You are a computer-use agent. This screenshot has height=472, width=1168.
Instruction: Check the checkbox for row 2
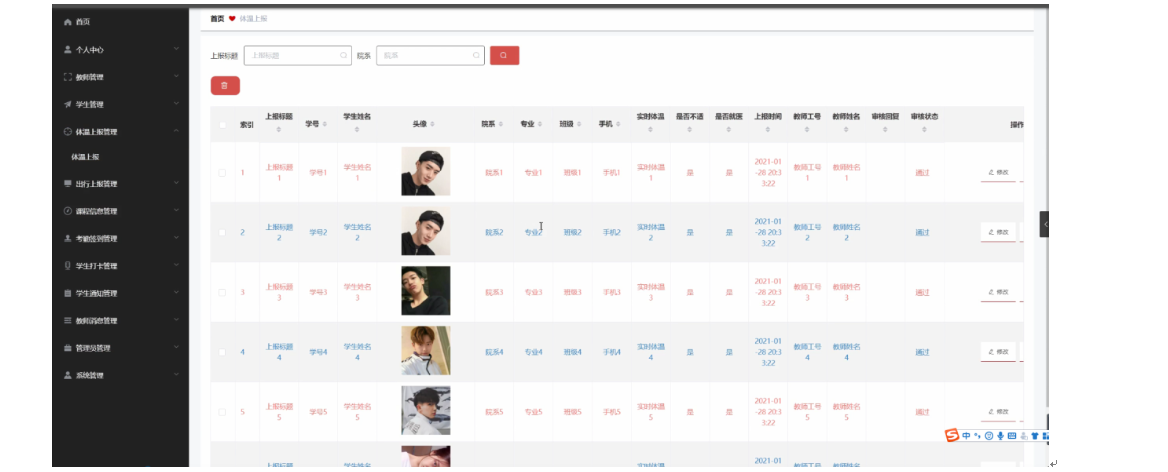click(222, 232)
